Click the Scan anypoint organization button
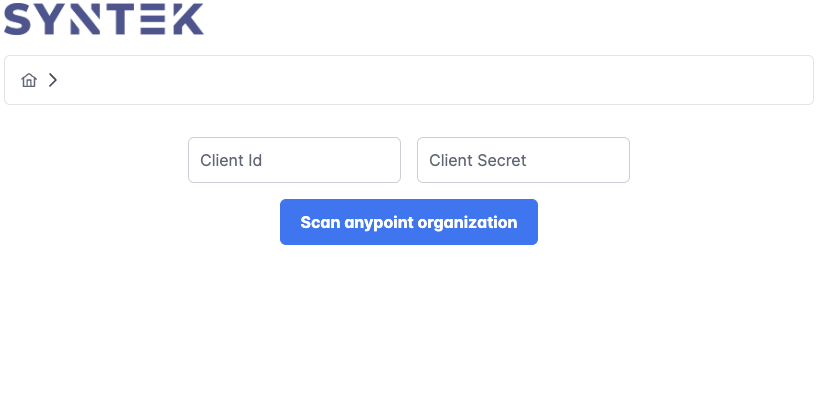The width and height of the screenshot is (816, 404). click(x=409, y=222)
